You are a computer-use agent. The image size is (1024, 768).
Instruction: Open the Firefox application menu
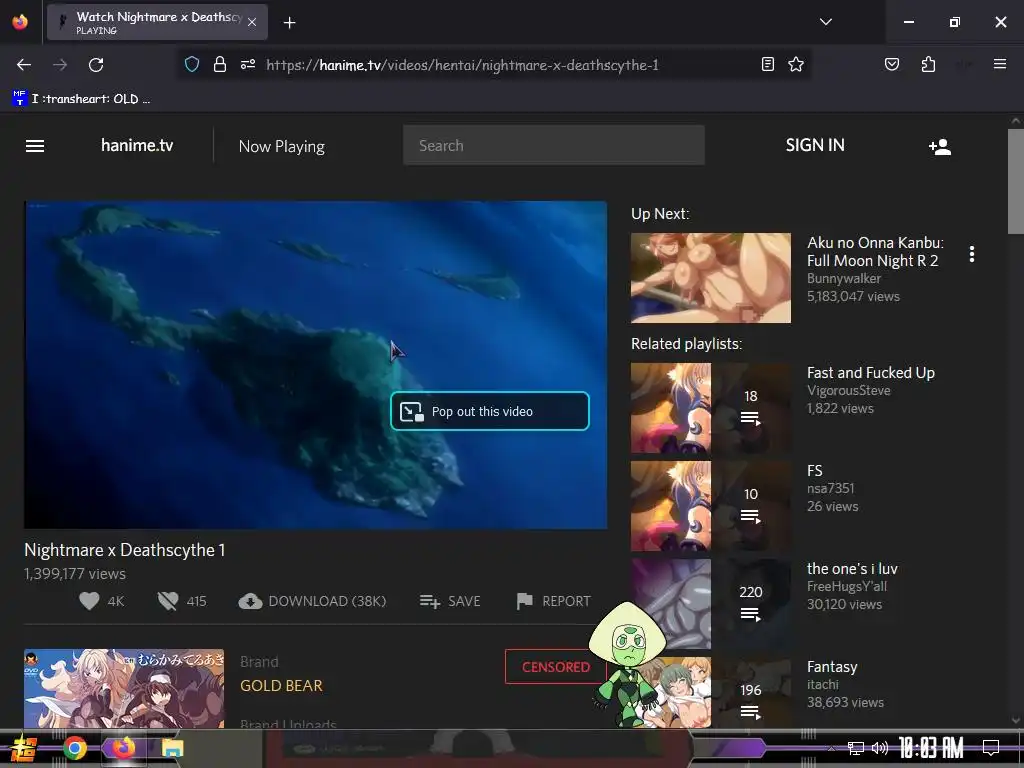tap(999, 64)
